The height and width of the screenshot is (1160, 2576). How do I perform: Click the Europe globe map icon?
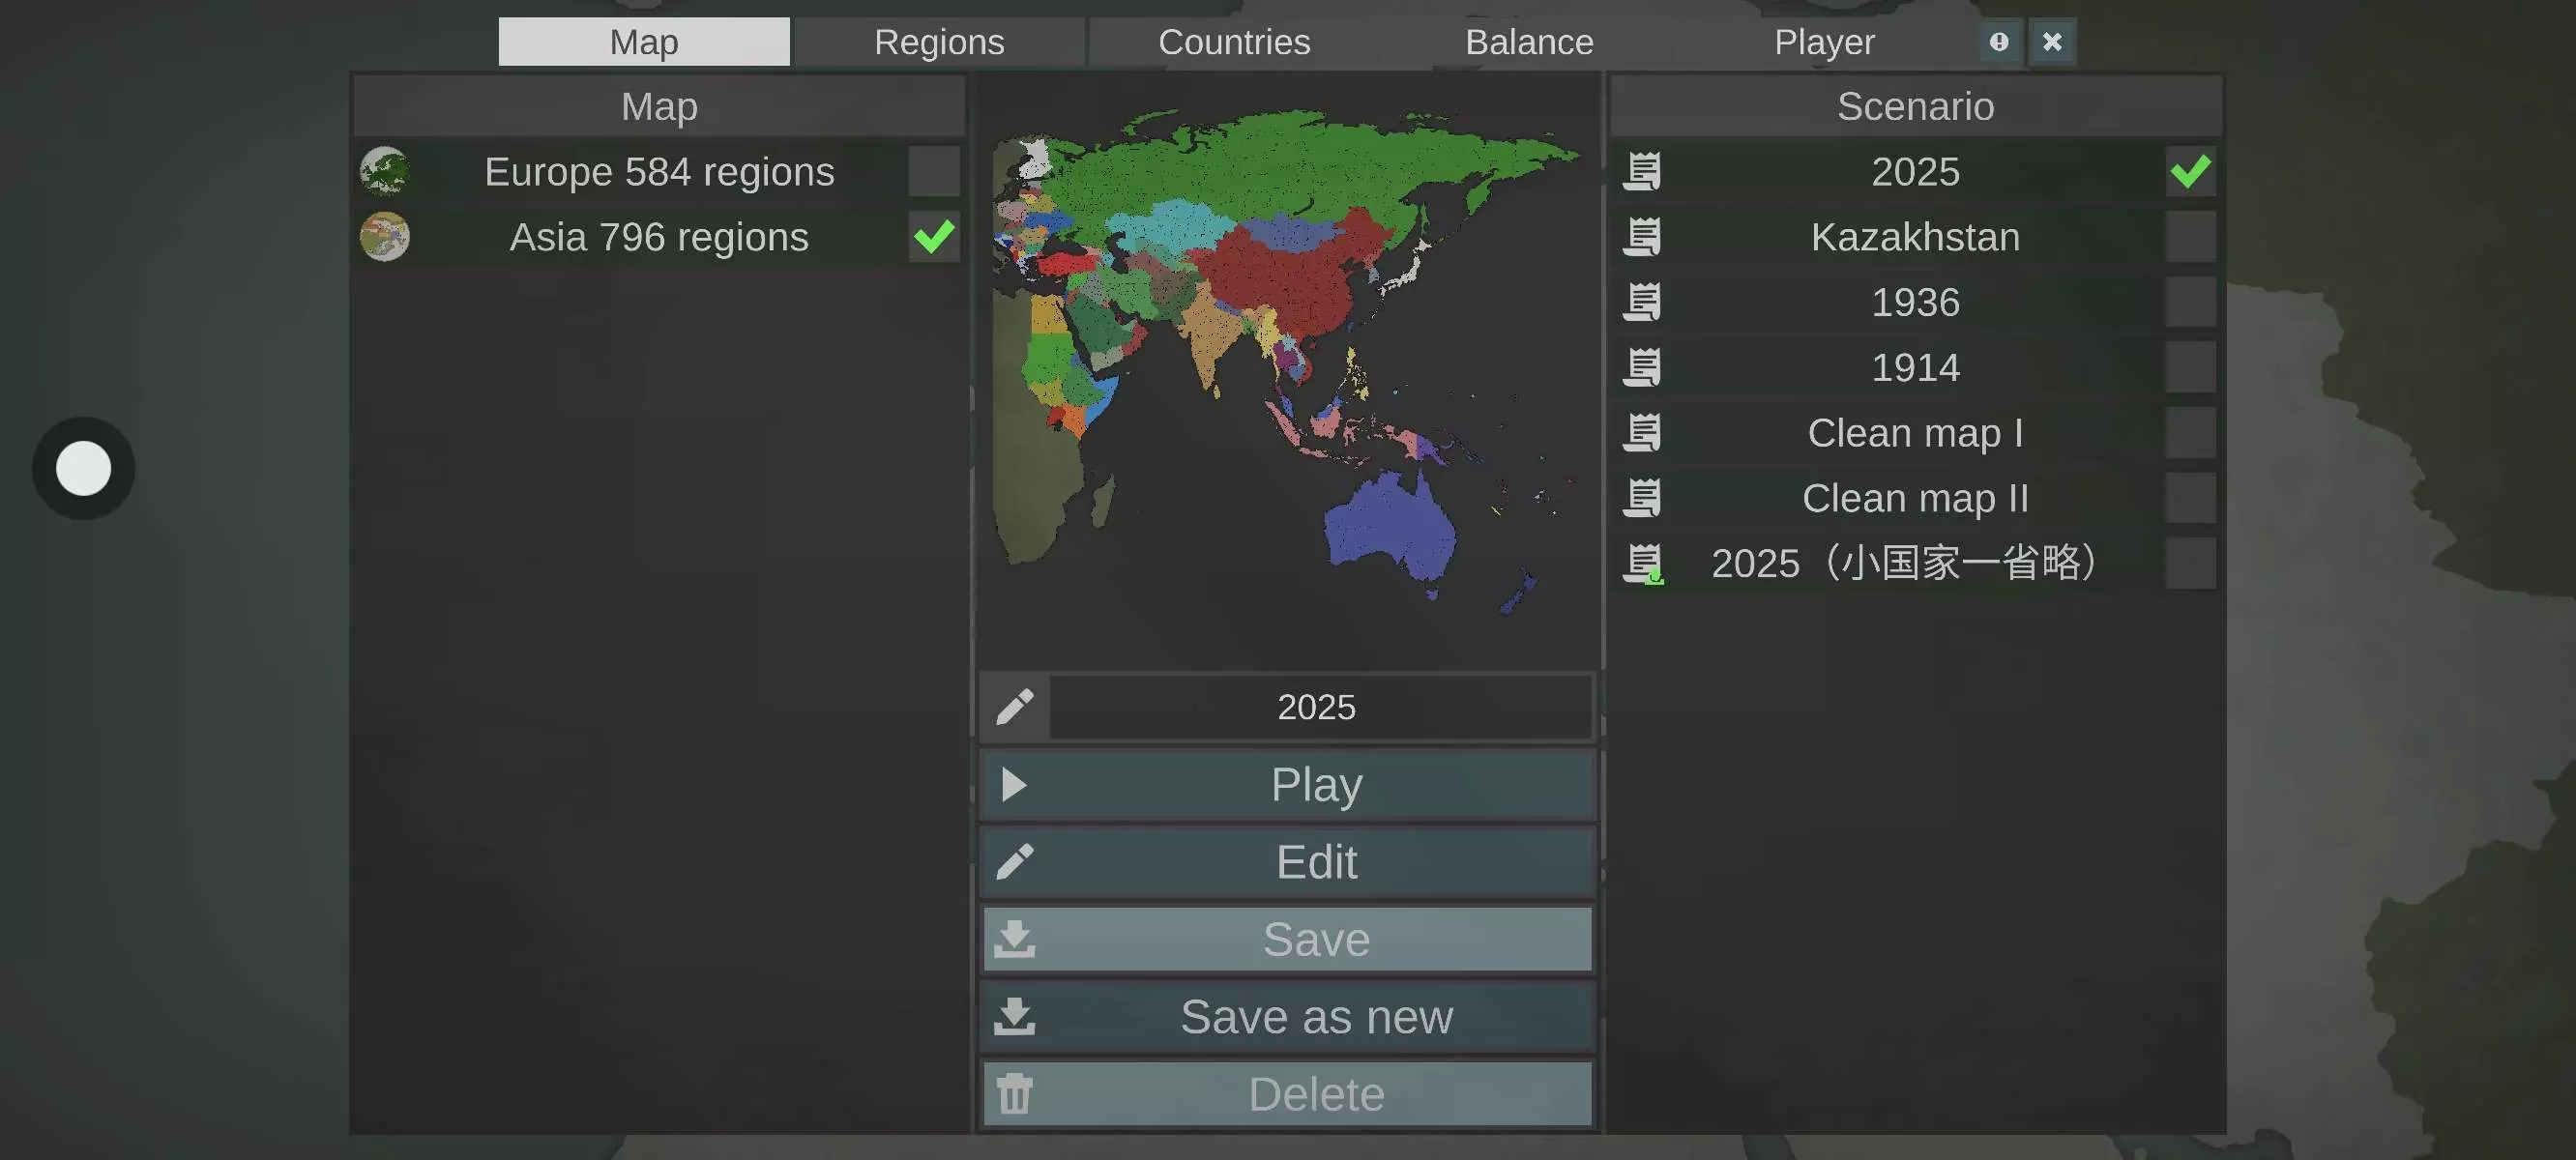coord(384,171)
